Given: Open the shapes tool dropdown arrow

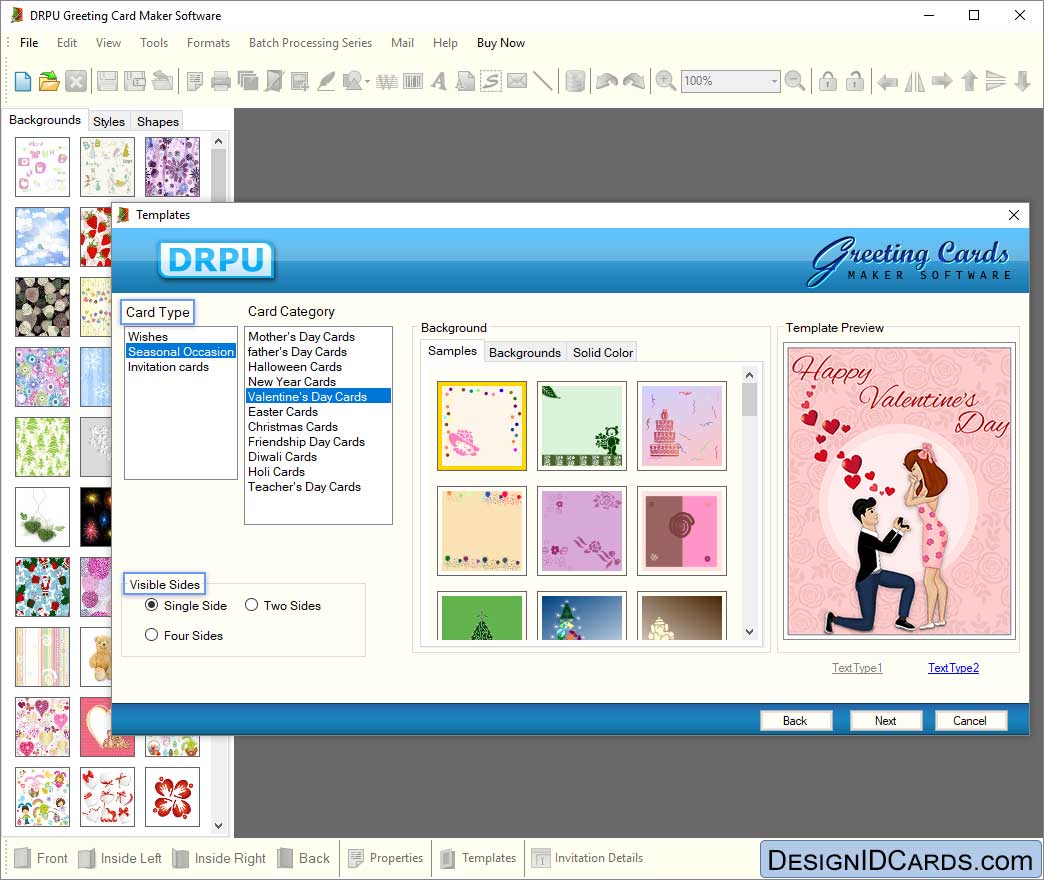Looking at the screenshot, I should point(368,82).
